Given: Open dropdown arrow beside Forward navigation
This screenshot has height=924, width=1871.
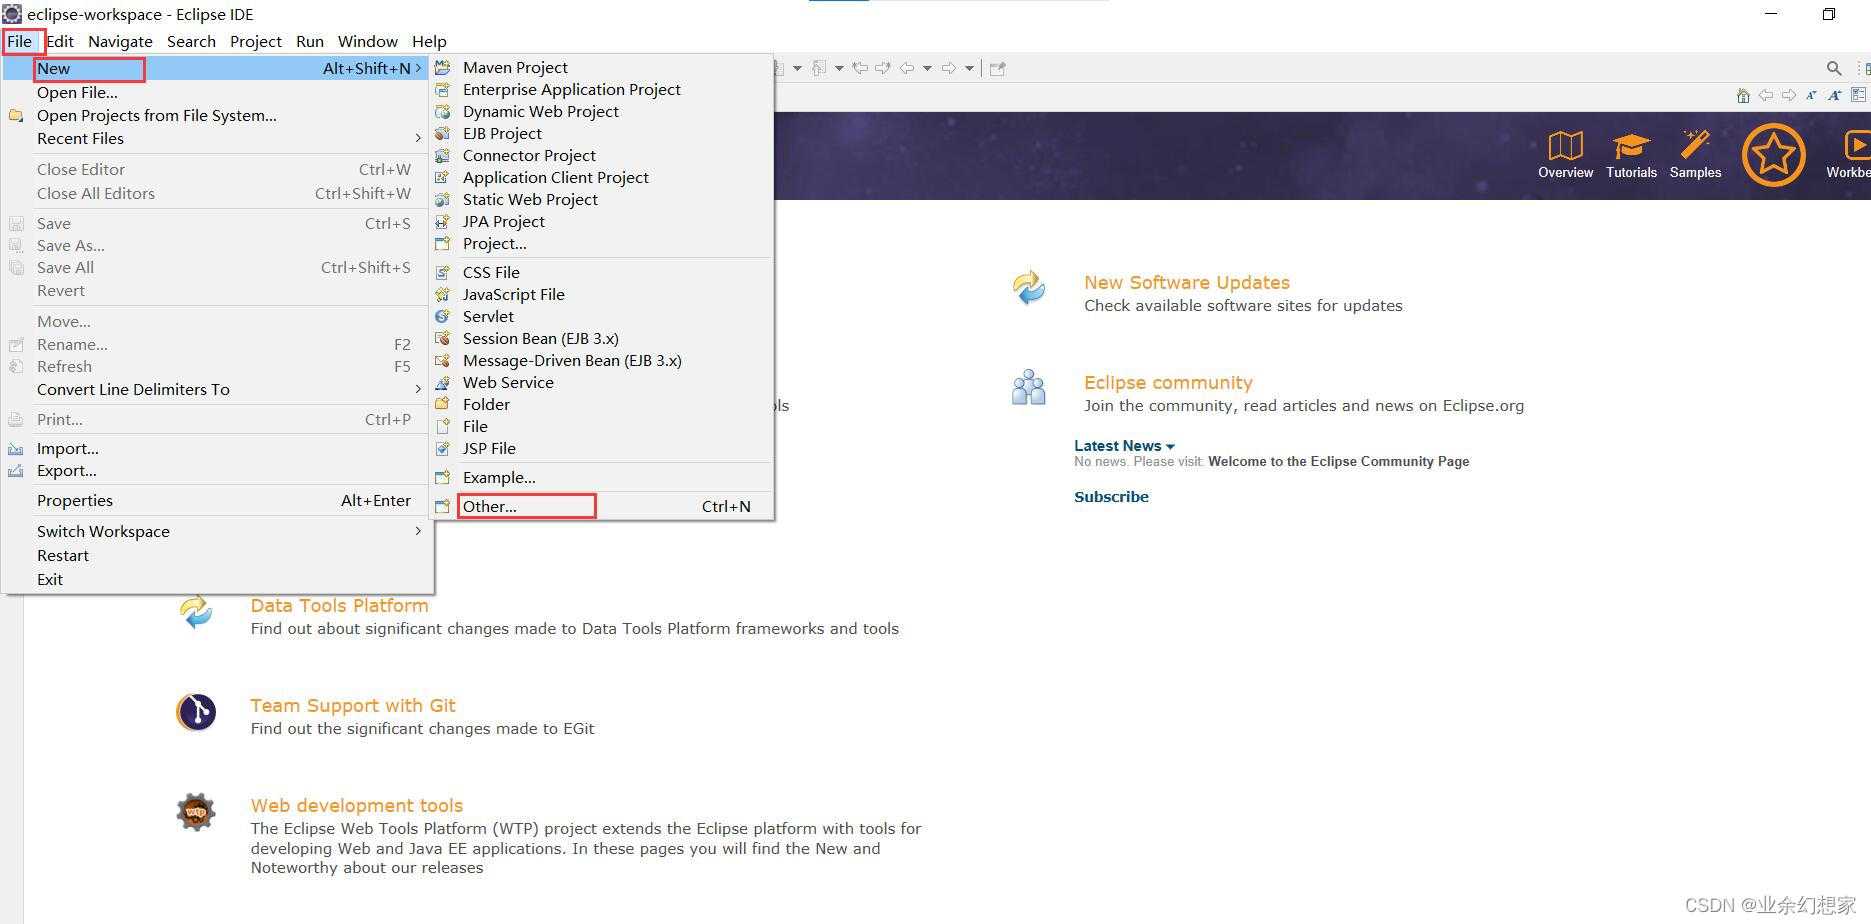Looking at the screenshot, I should tap(969, 68).
